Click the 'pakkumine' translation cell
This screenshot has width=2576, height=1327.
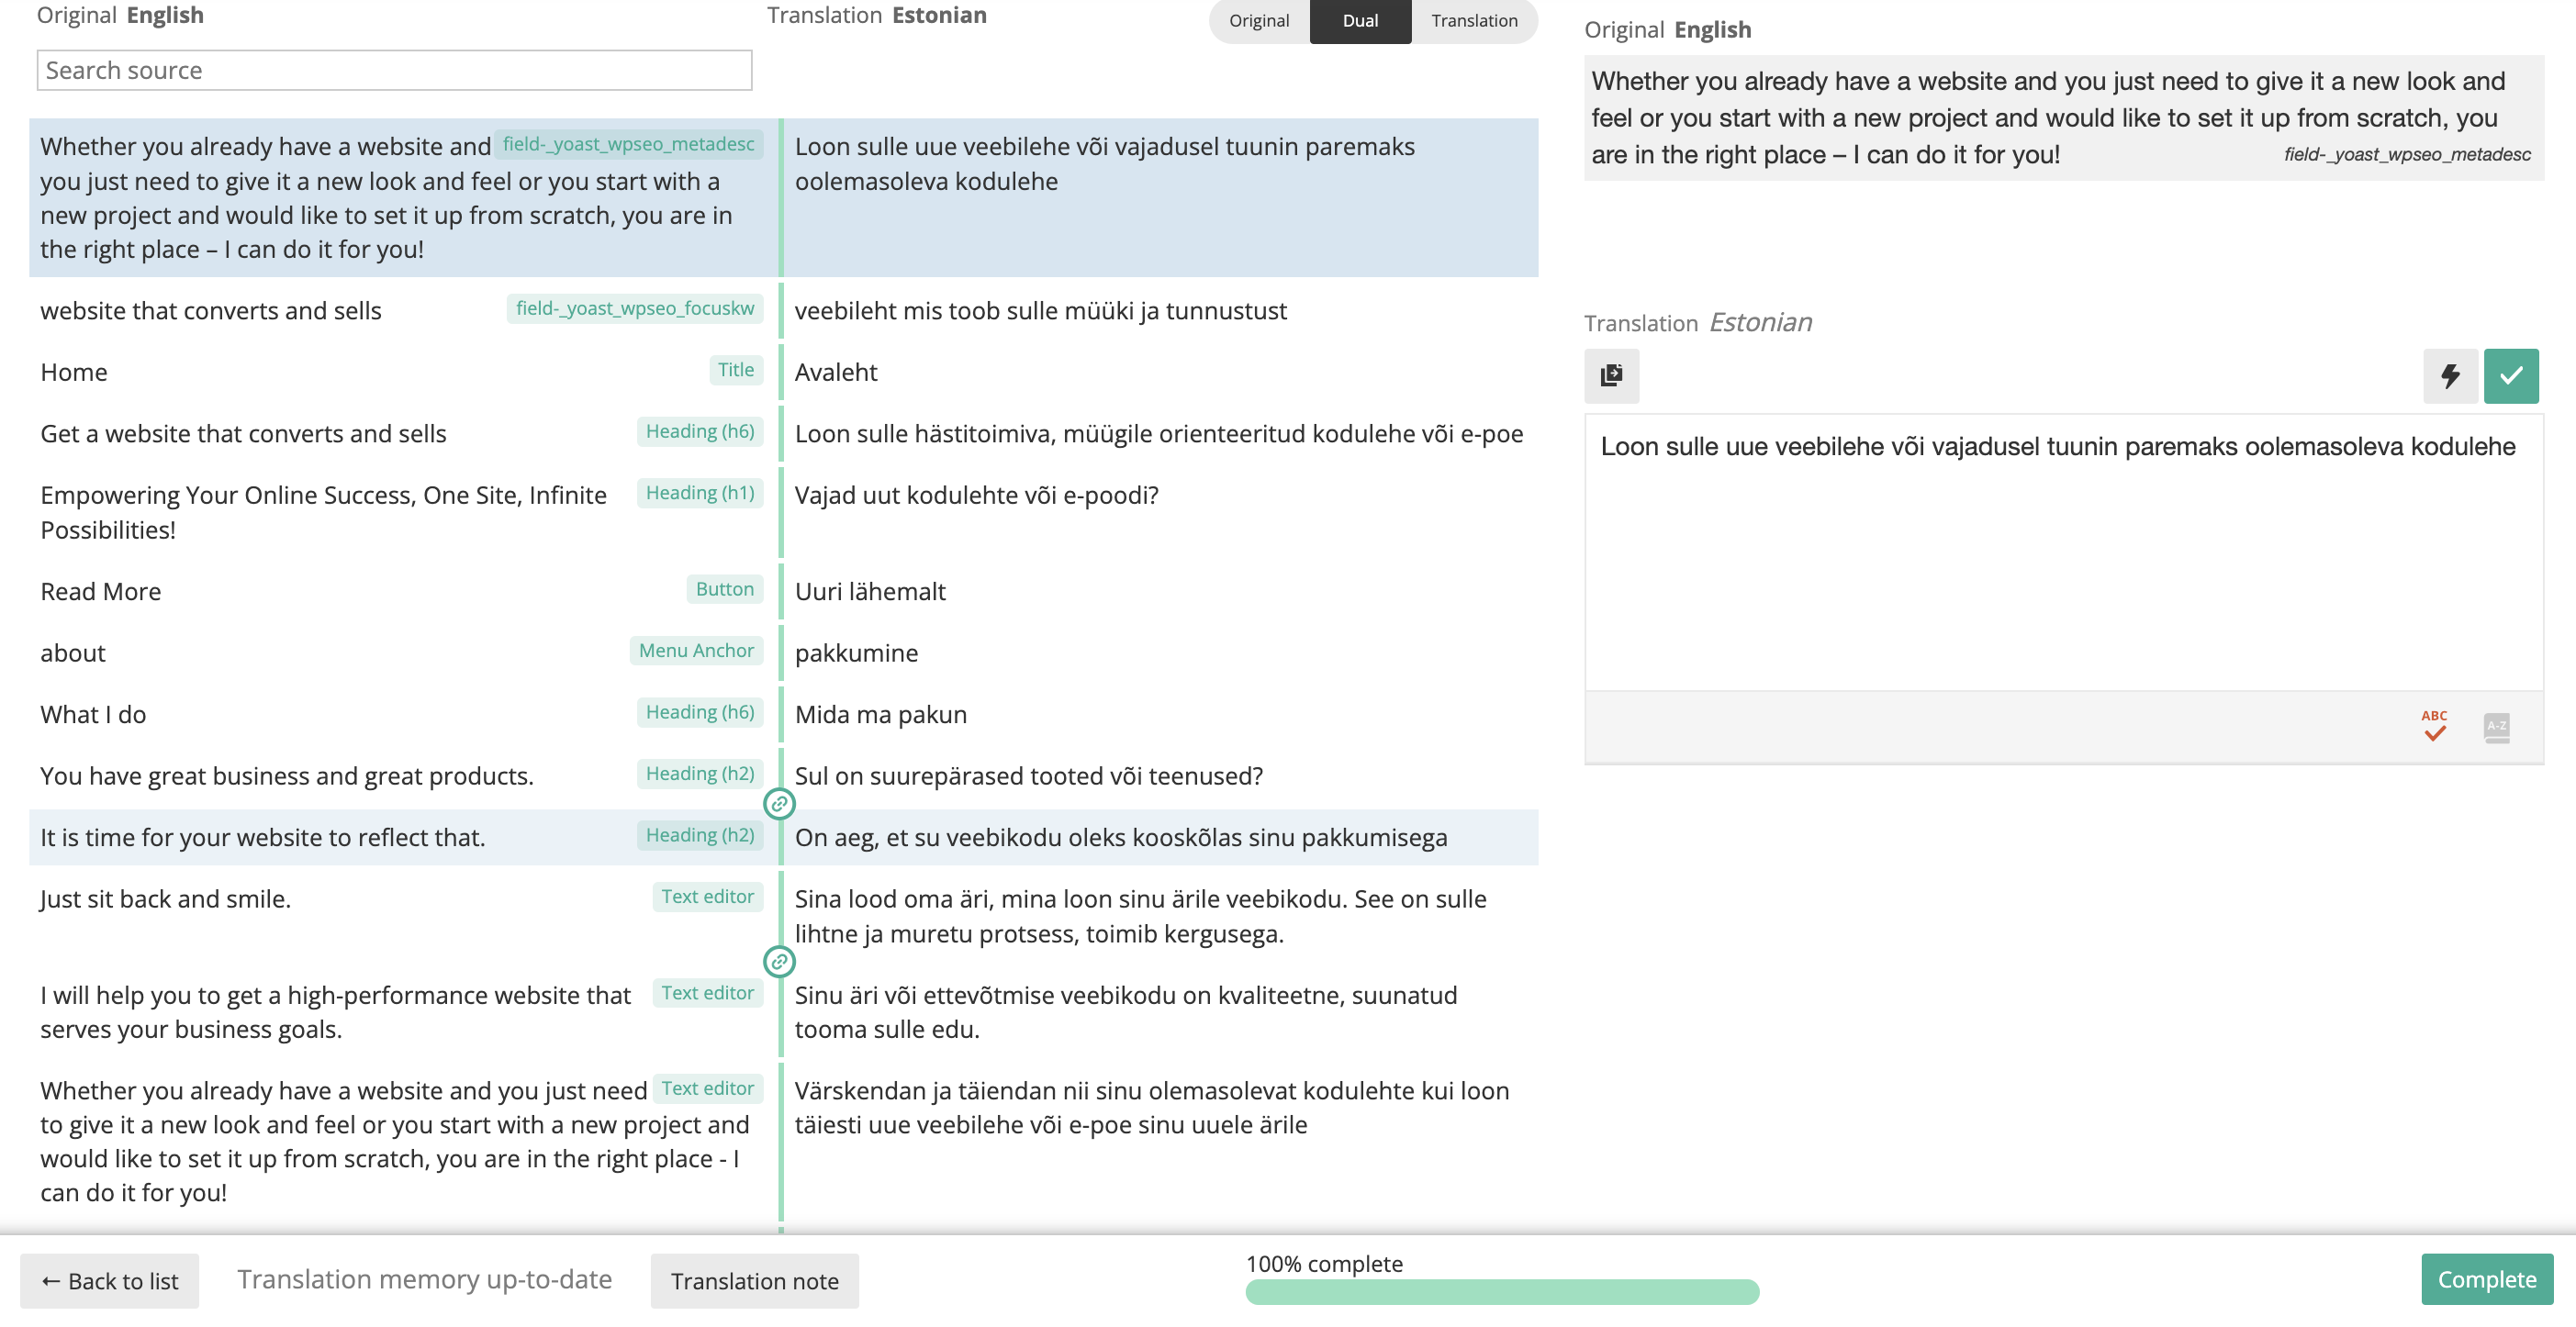[1160, 652]
